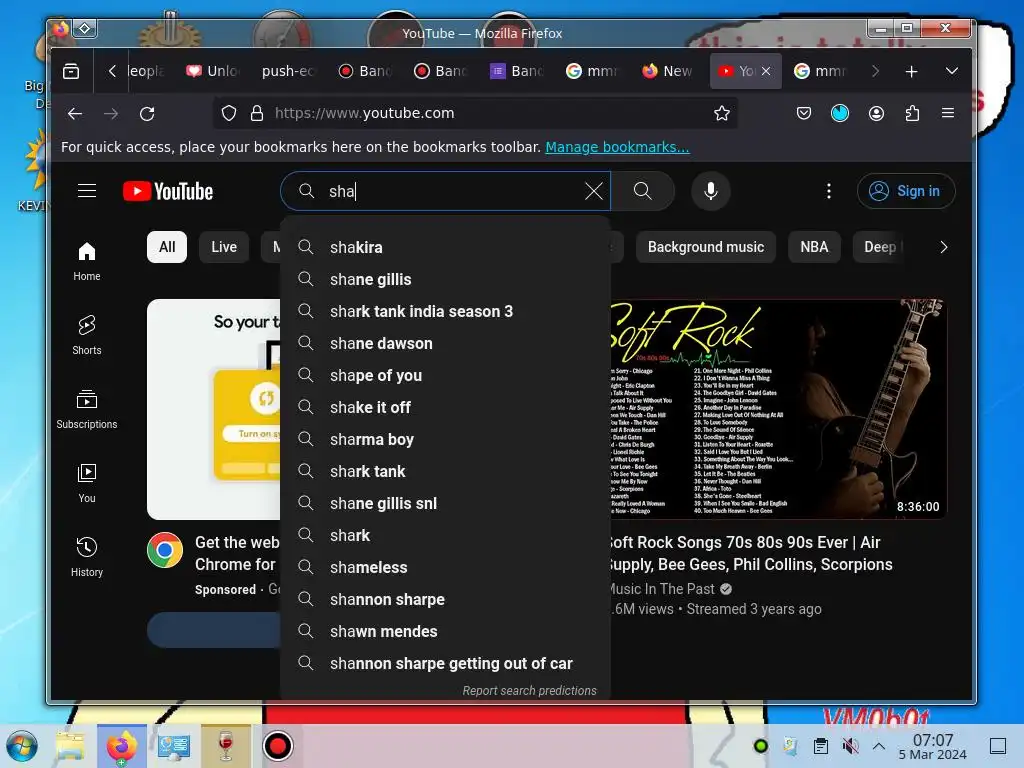Choose the shake it off suggestion
Image resolution: width=1024 pixels, height=768 pixels.
coord(445,408)
